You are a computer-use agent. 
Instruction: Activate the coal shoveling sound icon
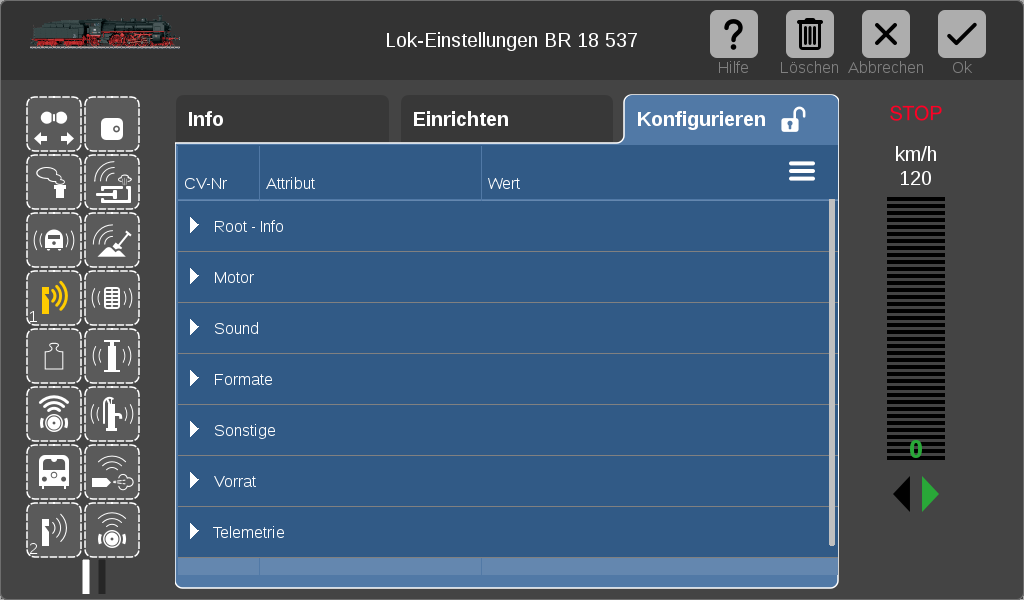112,240
